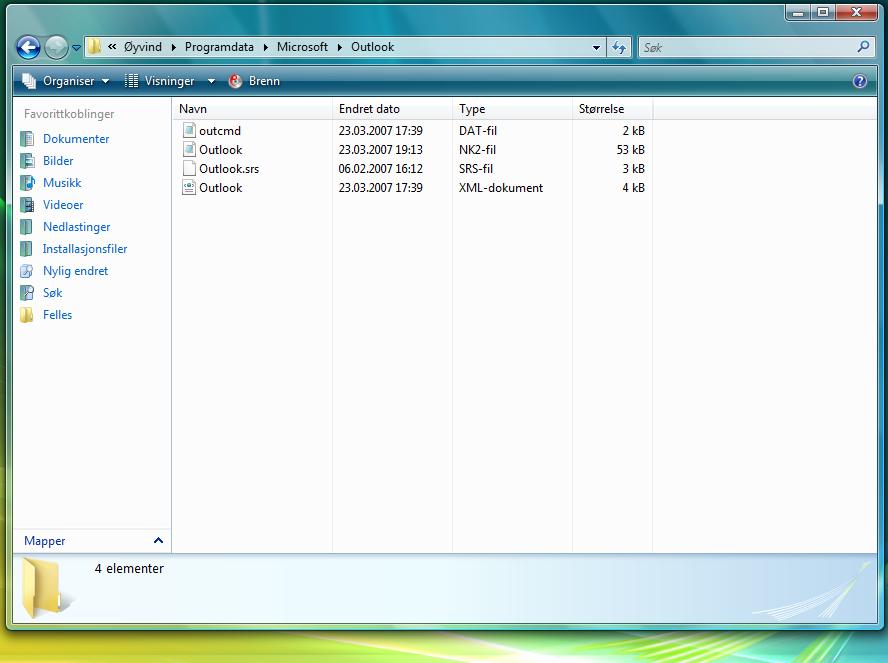The height and width of the screenshot is (663, 888).
Task: Open the recent pages dropdown arrow
Action: pos(76,48)
